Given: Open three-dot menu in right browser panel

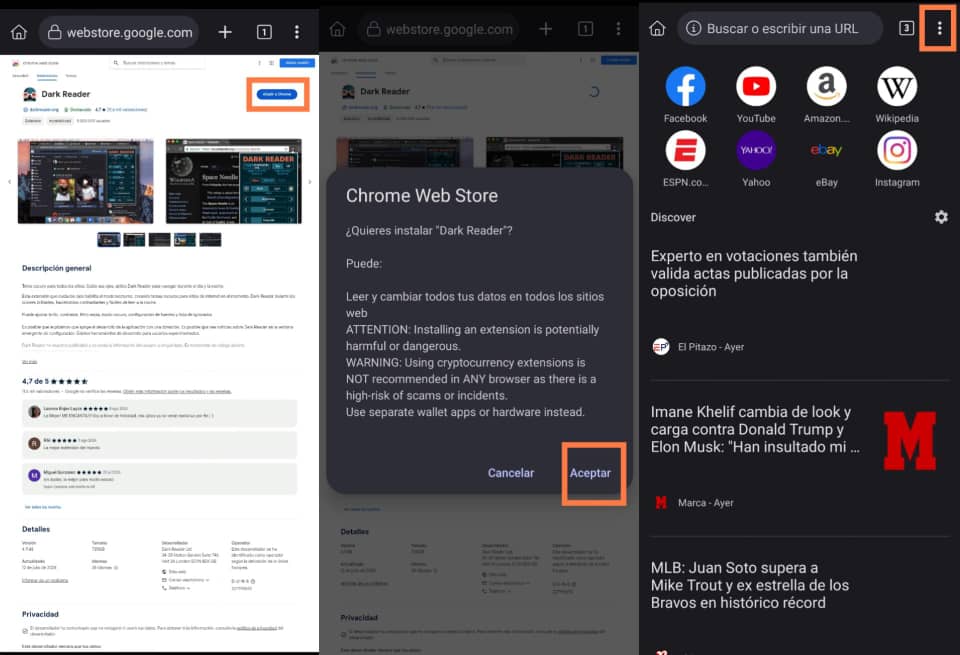Looking at the screenshot, I should 939,28.
